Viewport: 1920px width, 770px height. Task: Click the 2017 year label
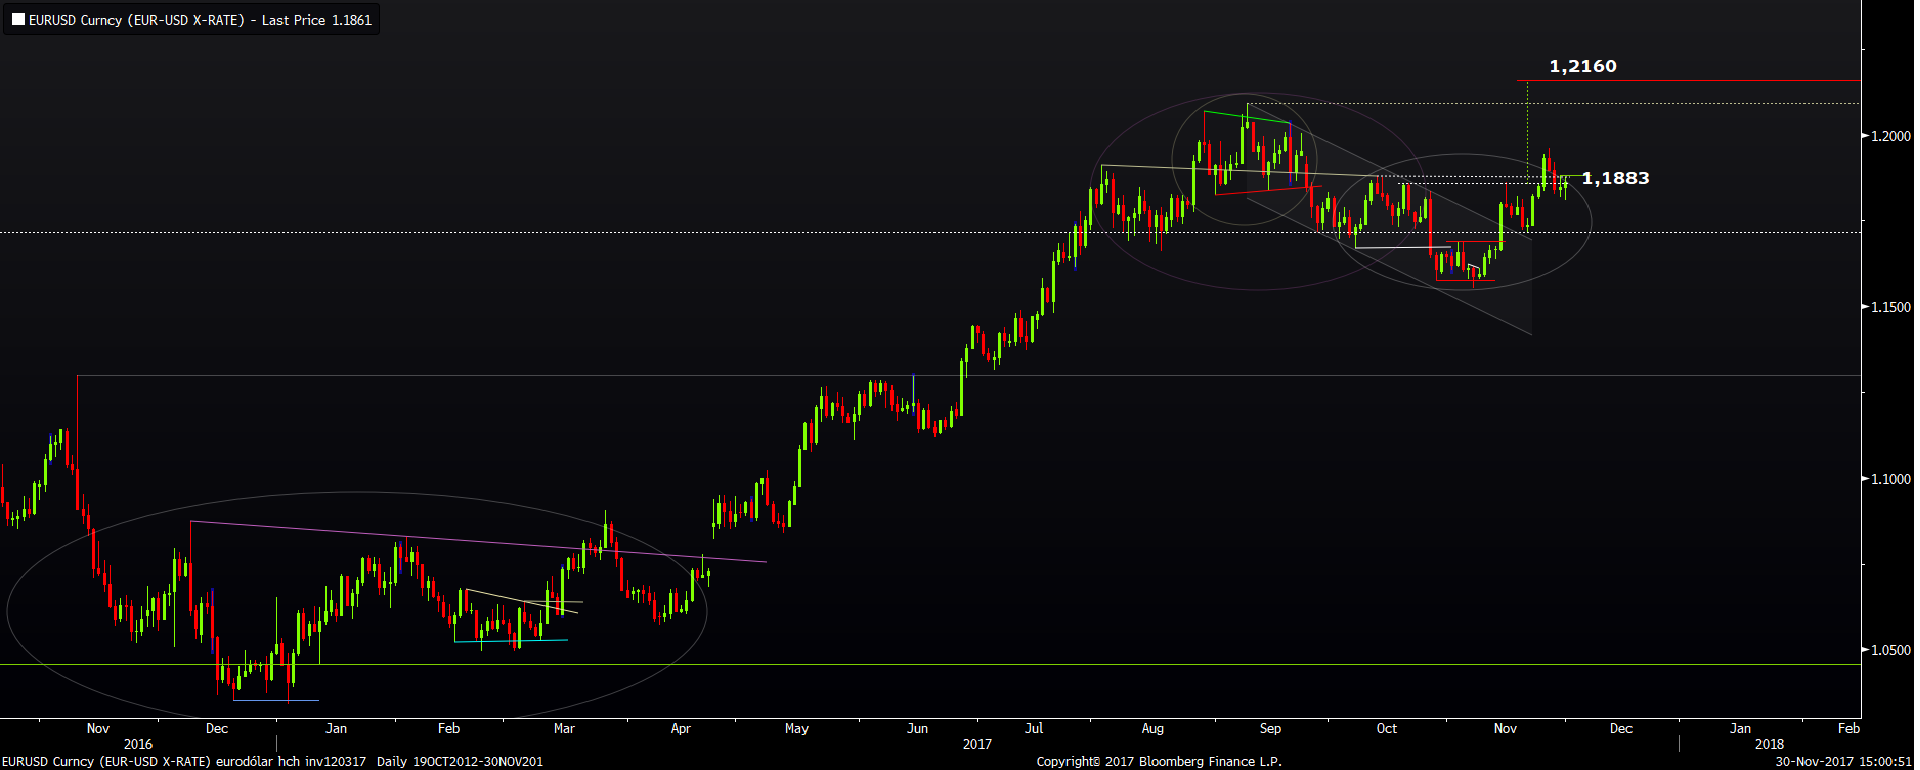pyautogui.click(x=977, y=744)
